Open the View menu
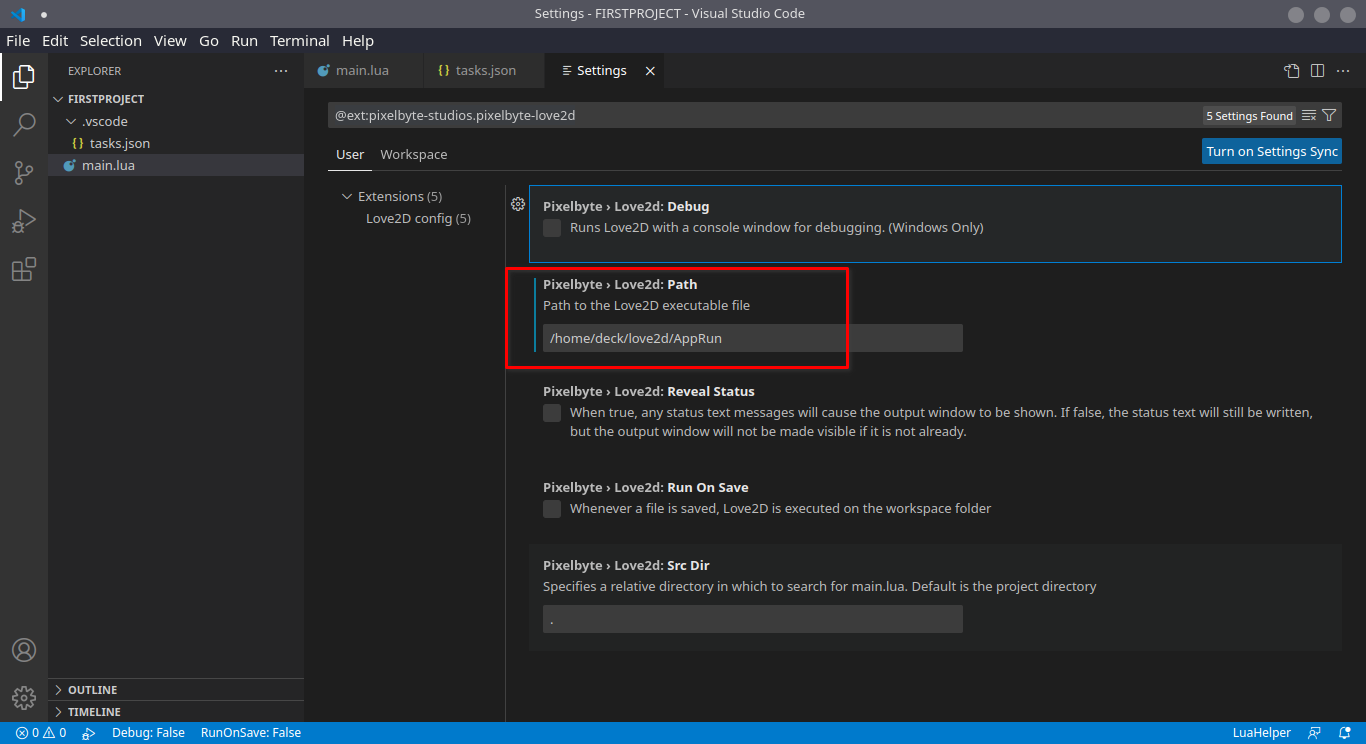This screenshot has height=744, width=1366. click(x=170, y=41)
